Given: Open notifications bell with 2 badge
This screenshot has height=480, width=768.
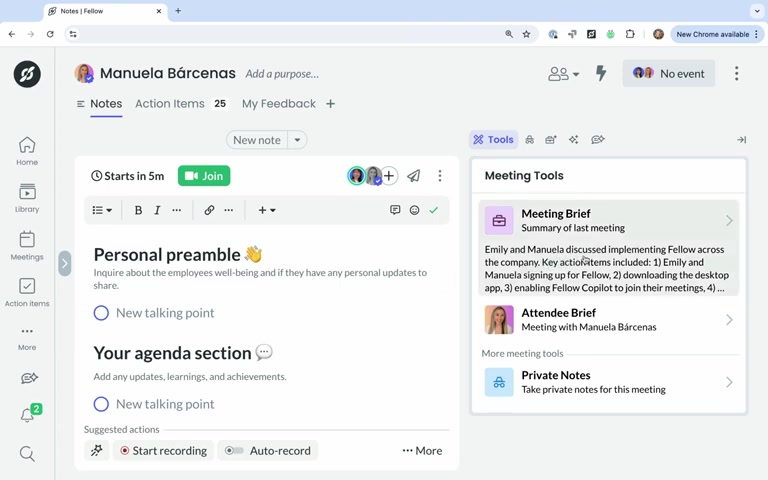Looking at the screenshot, I should [30, 413].
